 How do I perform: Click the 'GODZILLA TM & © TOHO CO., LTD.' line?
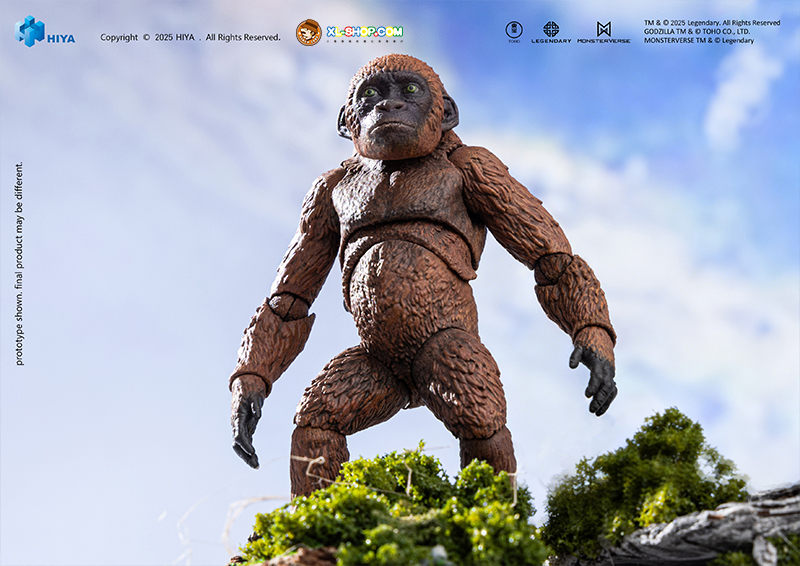pyautogui.click(x=698, y=31)
